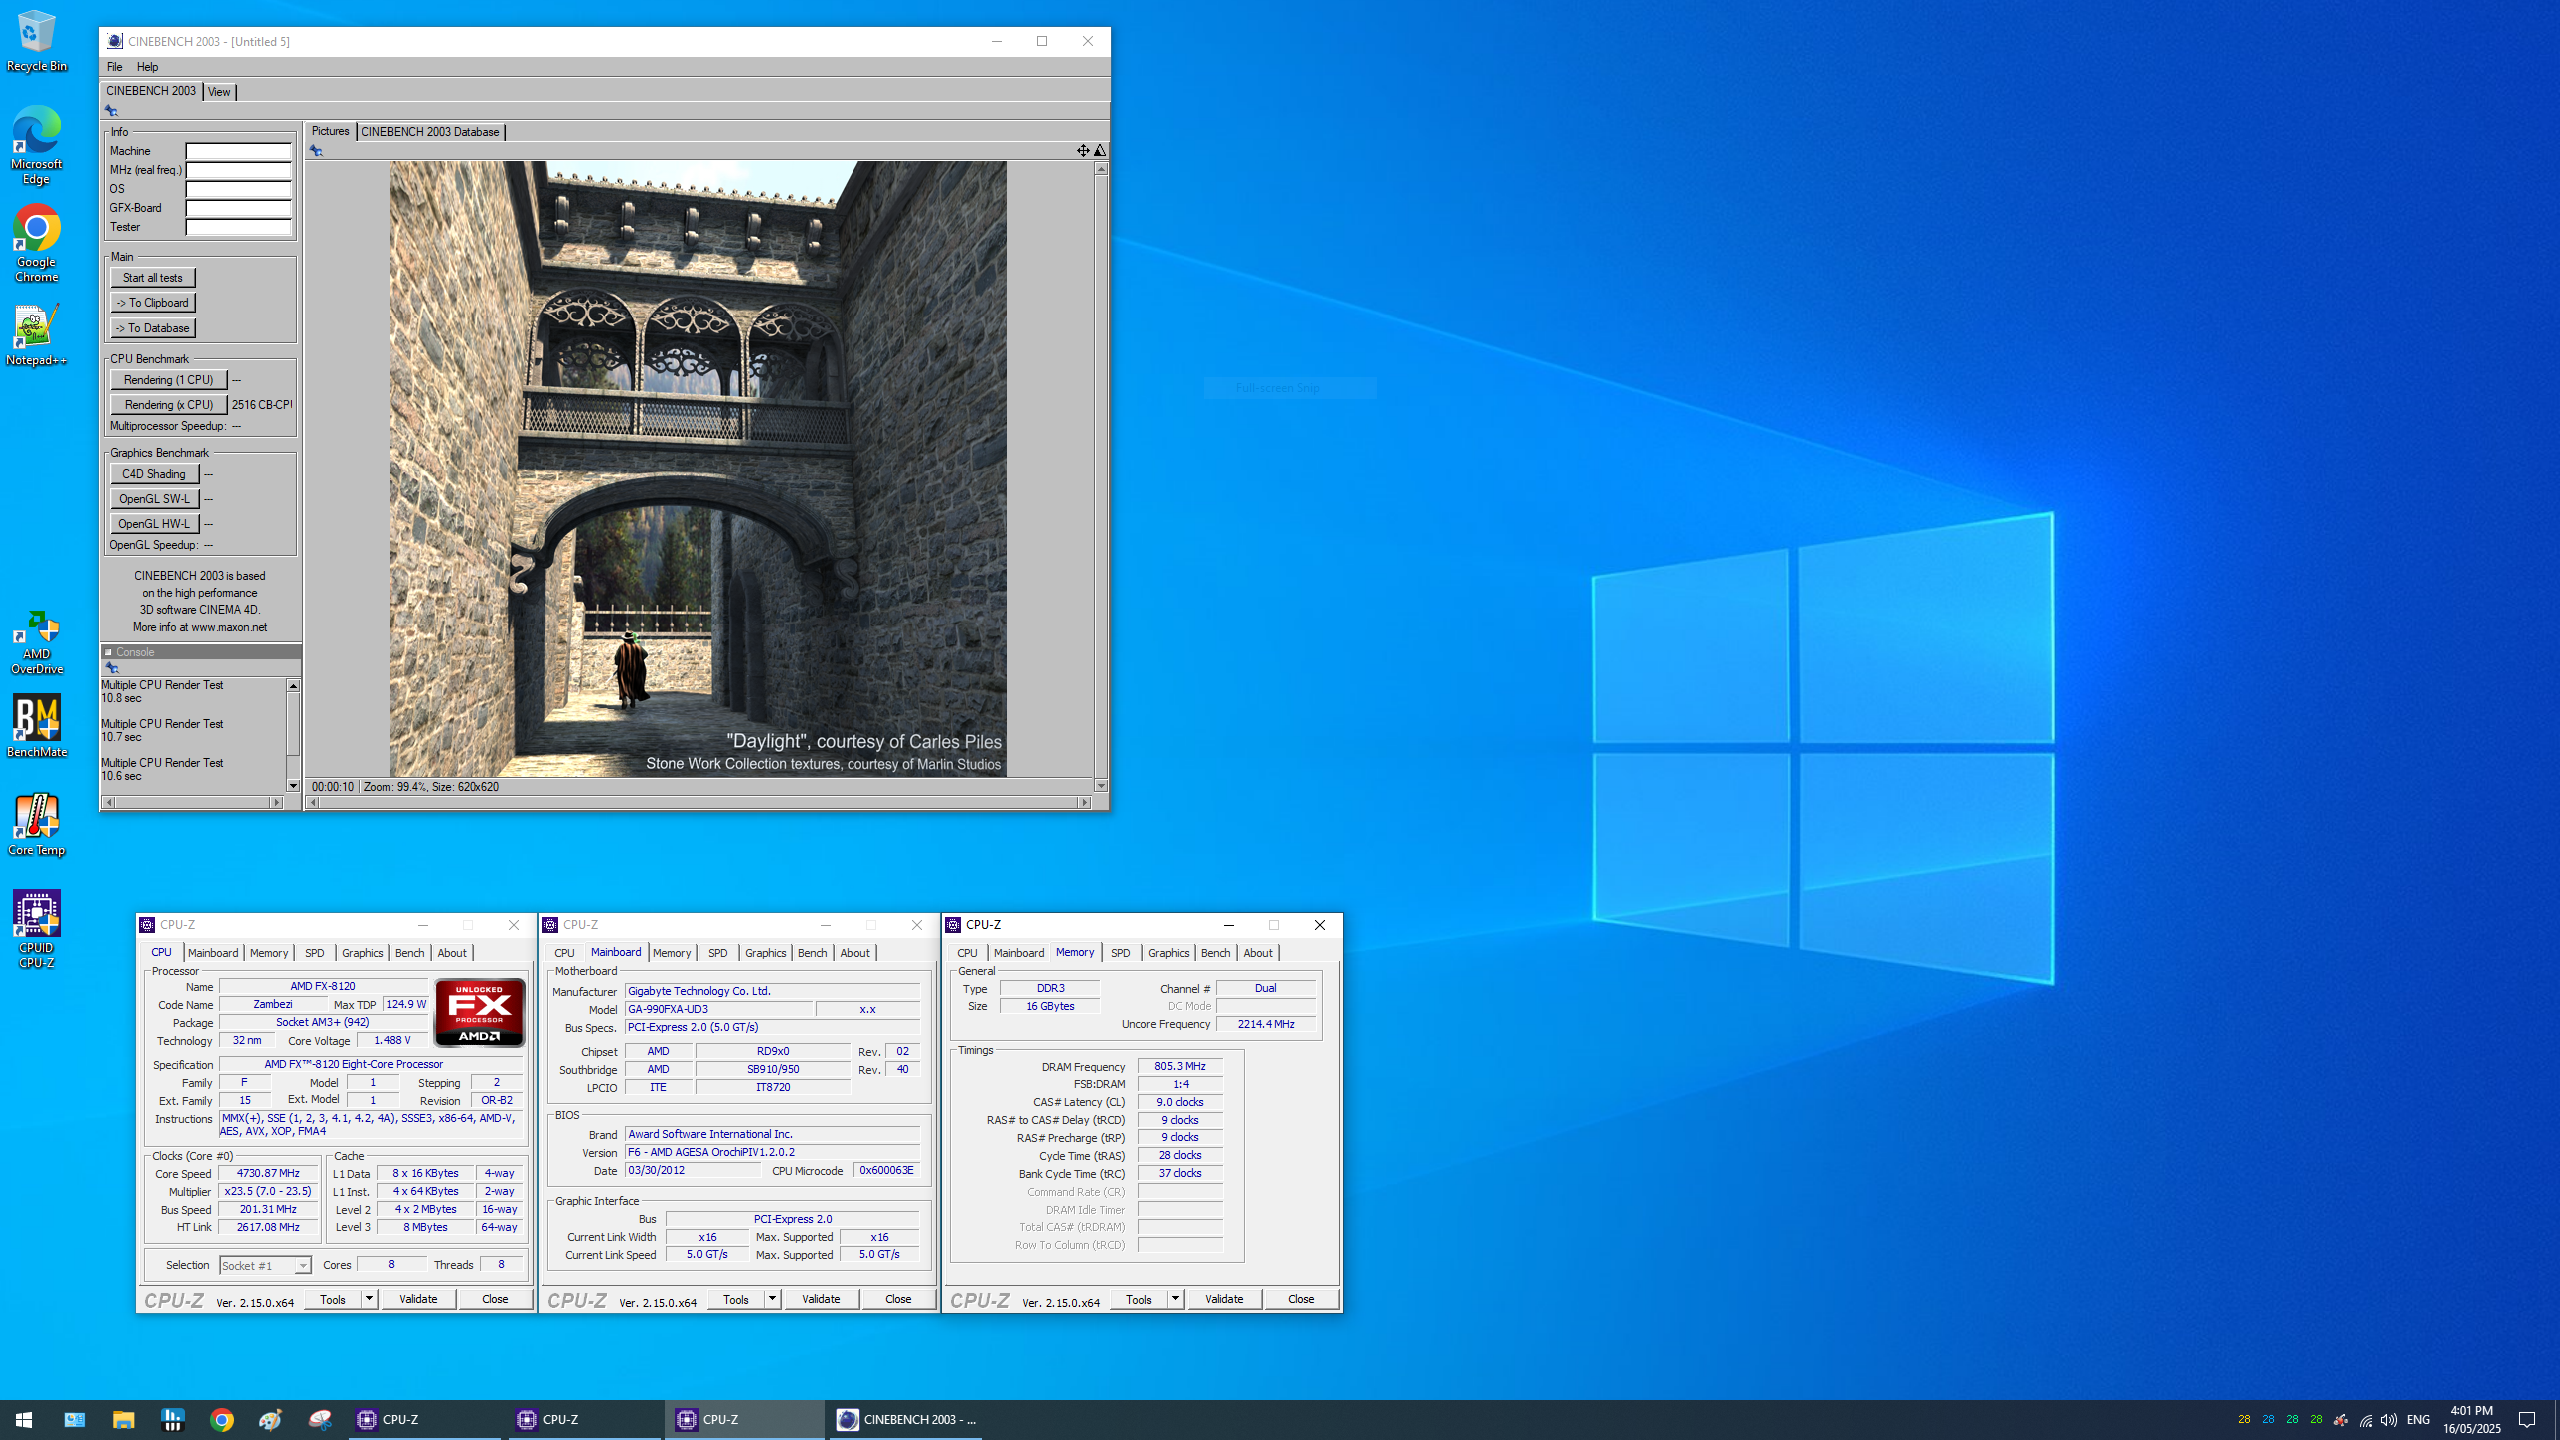The image size is (2560, 1440).
Task: Open File Explorer from the taskbar
Action: tap(123, 1419)
